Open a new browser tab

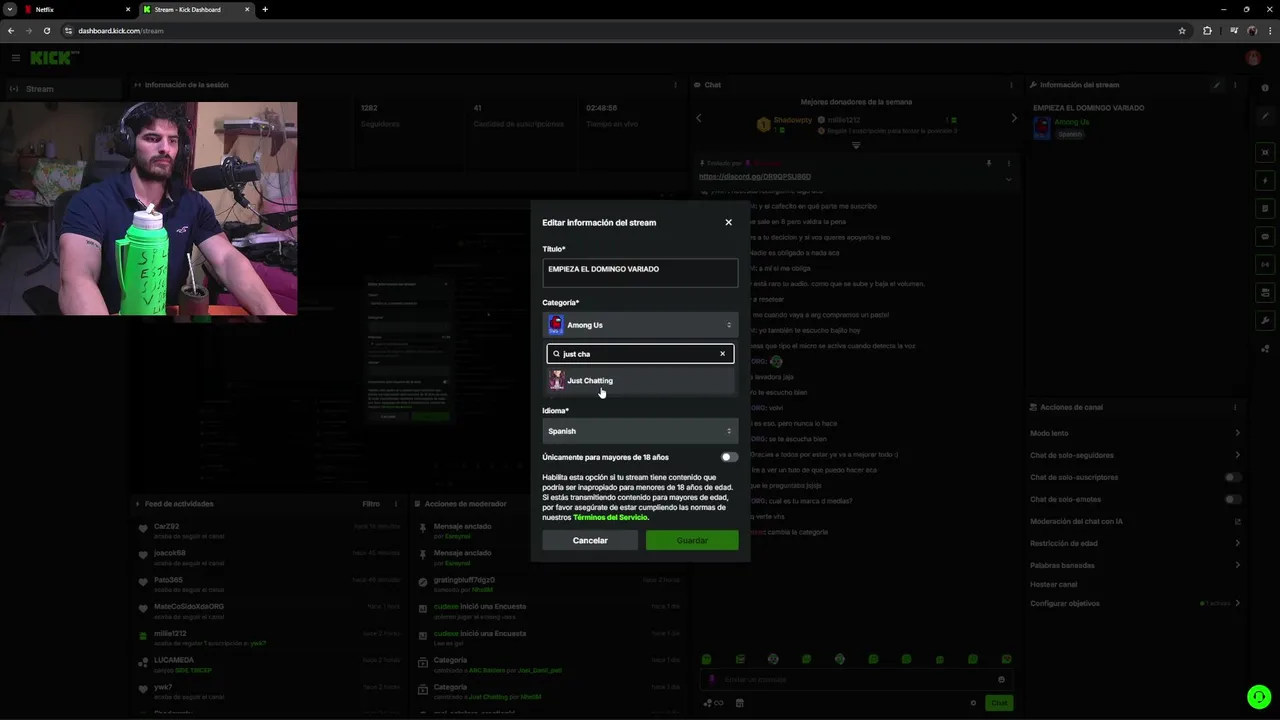(x=265, y=9)
